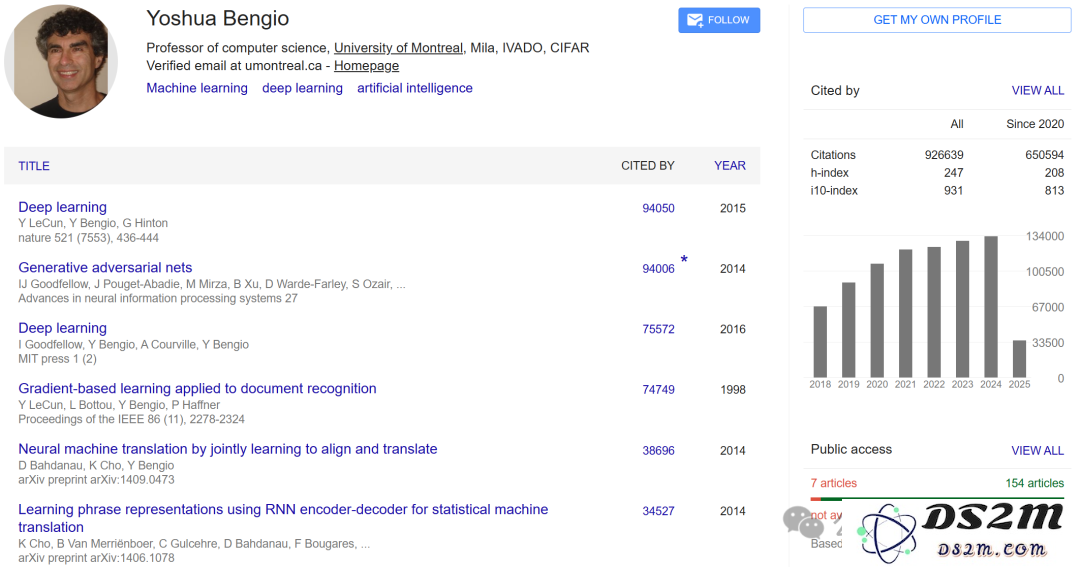Click the 7 articles not available link
Image resolution: width=1080 pixels, height=567 pixels.
click(833, 483)
